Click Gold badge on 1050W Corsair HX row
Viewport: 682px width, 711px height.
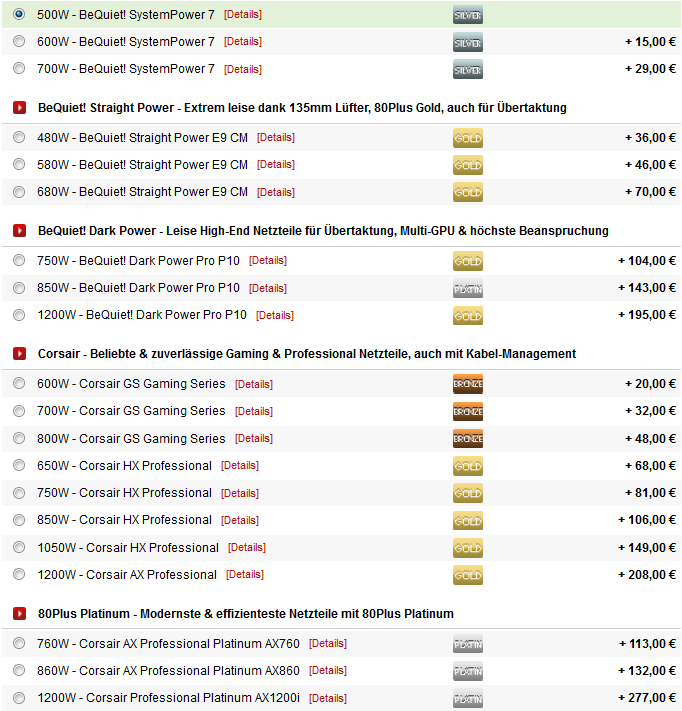coord(468,548)
